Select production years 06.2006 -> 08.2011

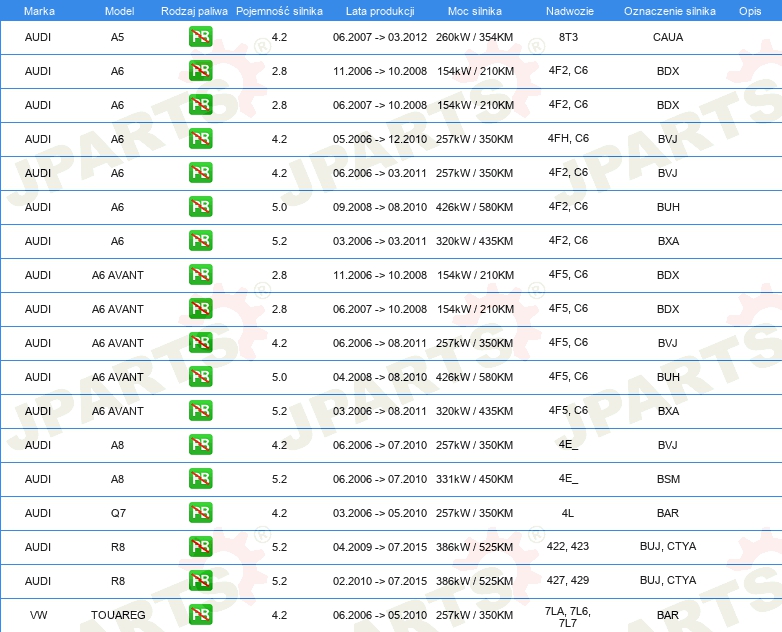pos(380,343)
